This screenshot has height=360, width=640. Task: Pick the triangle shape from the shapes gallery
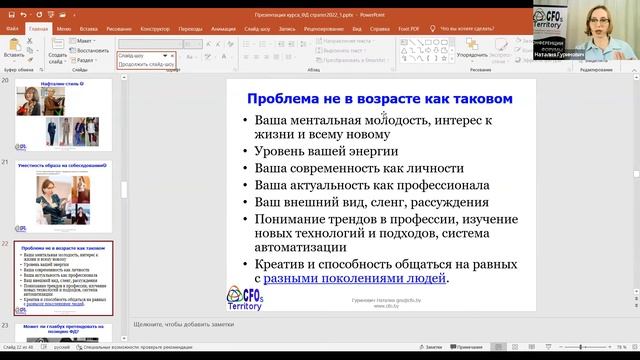(404, 51)
